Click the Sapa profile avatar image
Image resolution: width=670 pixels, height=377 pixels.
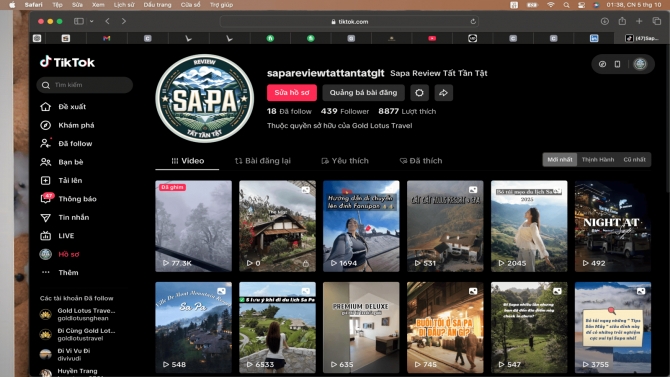coord(205,98)
